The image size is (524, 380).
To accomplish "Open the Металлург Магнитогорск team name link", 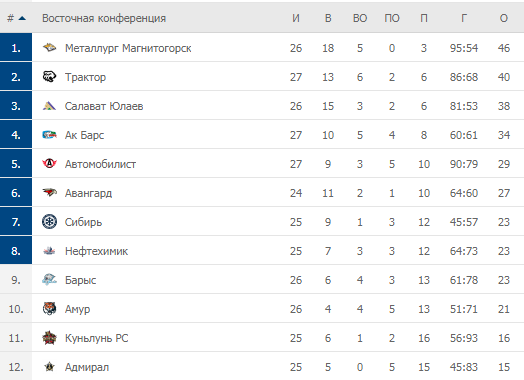I will pos(128,48).
